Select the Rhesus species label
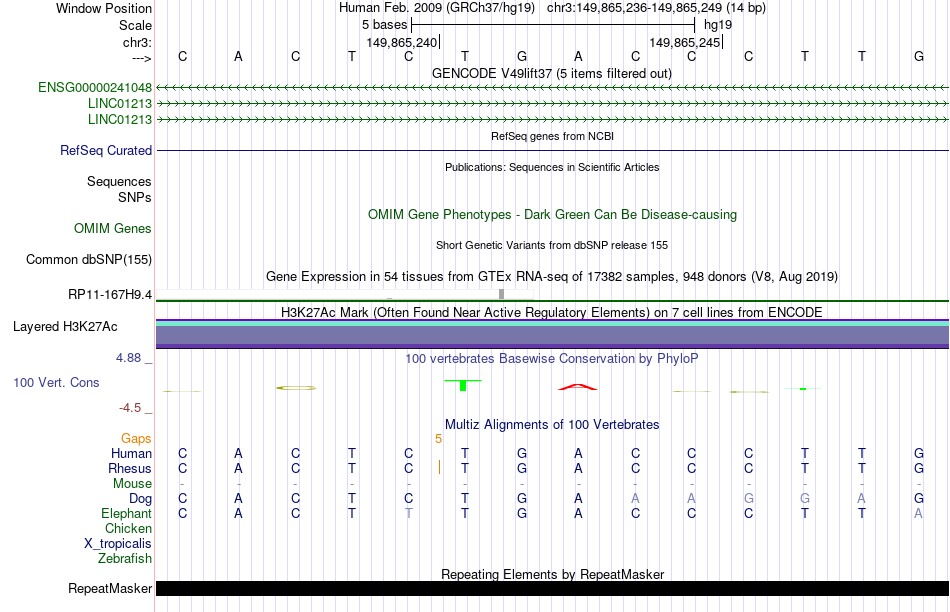The width and height of the screenshot is (950, 612). coord(130,468)
